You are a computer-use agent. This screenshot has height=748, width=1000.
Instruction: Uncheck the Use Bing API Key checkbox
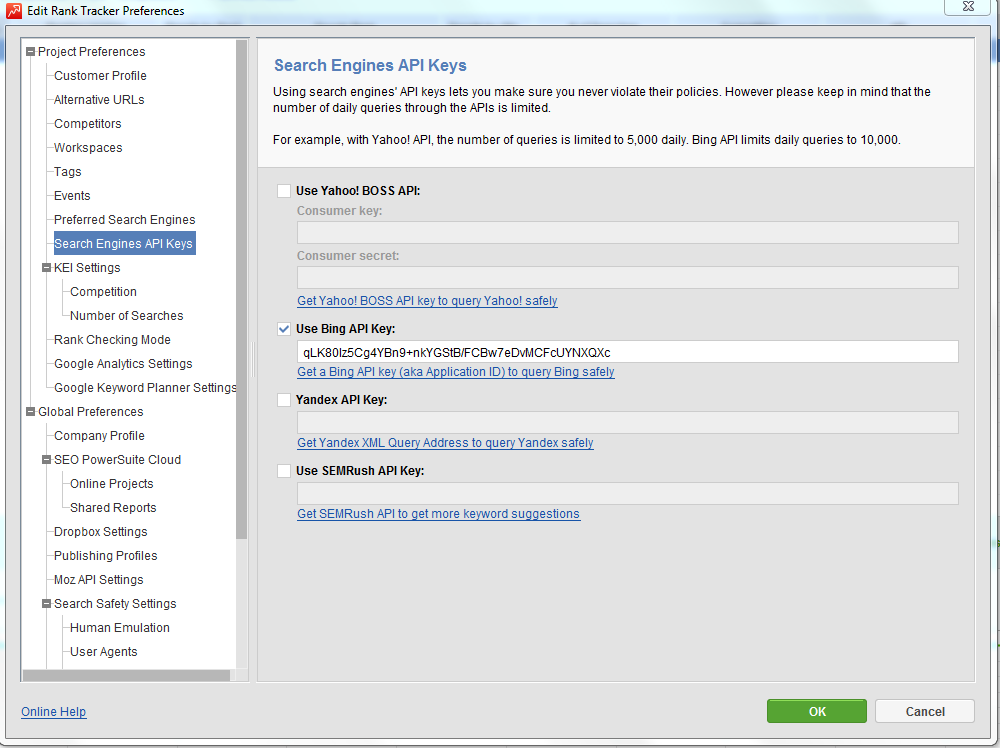tap(284, 329)
